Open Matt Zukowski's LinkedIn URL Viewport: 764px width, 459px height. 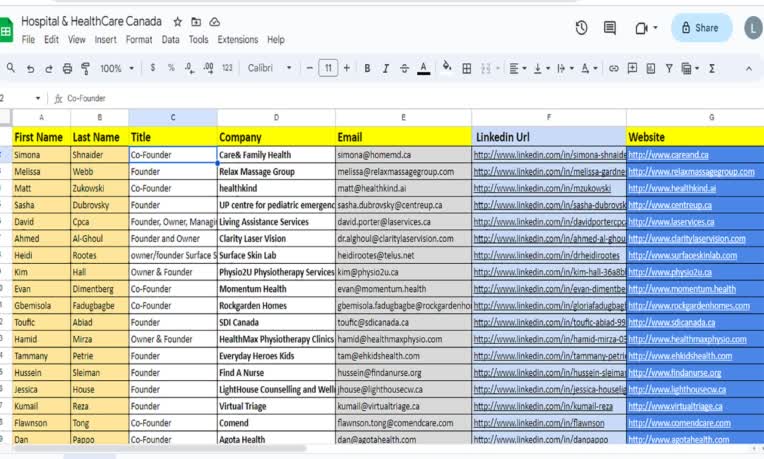(x=542, y=189)
